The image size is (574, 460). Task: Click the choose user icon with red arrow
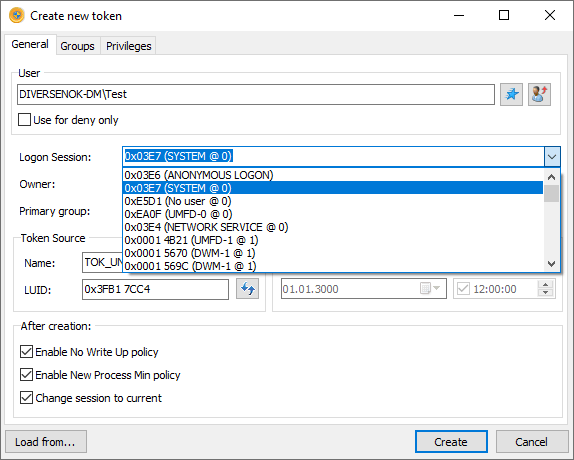click(x=539, y=94)
